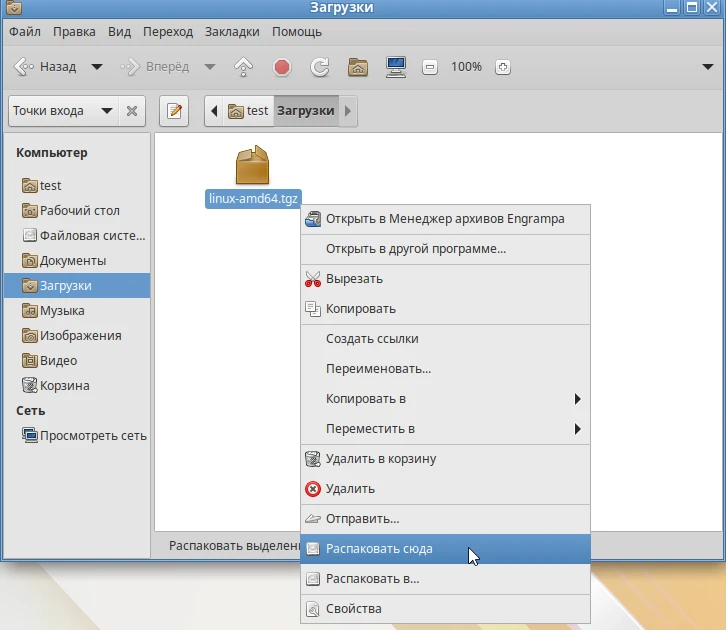Click the red Stop loading icon
The height and width of the screenshot is (630, 726).
point(282,67)
